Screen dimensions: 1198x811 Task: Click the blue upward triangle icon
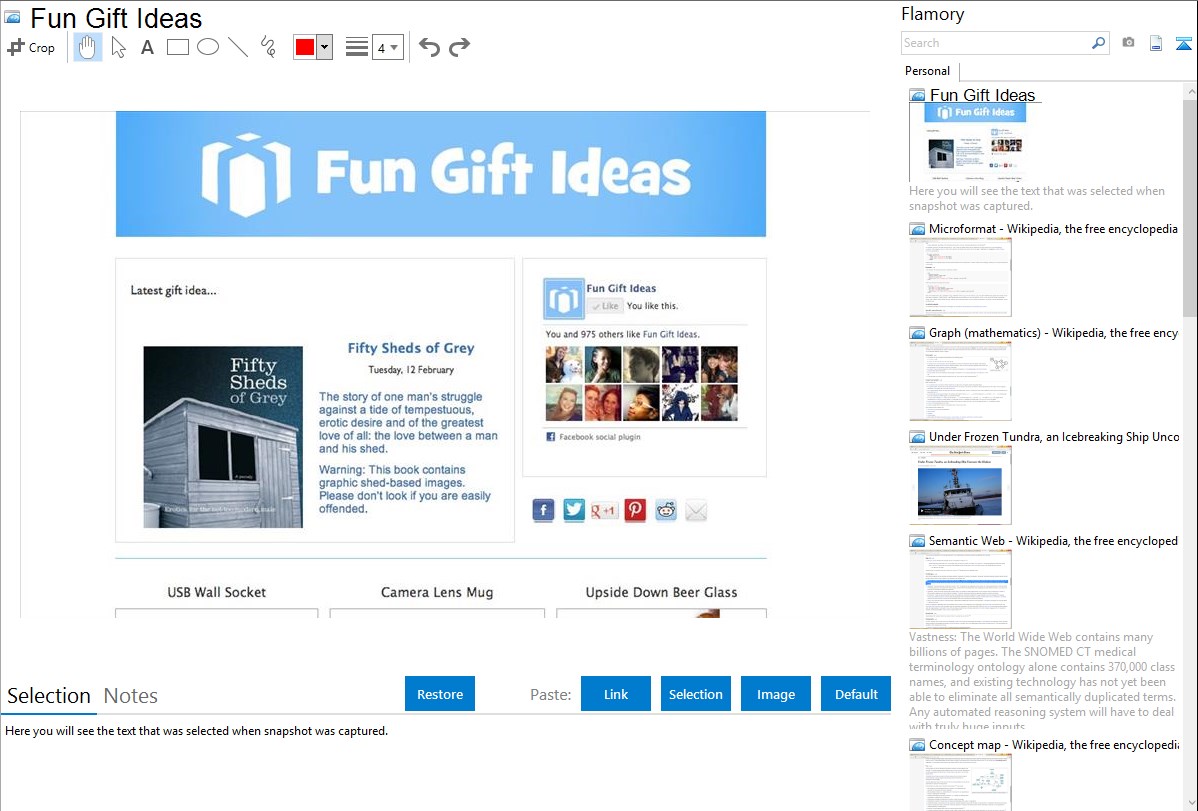click(1183, 43)
